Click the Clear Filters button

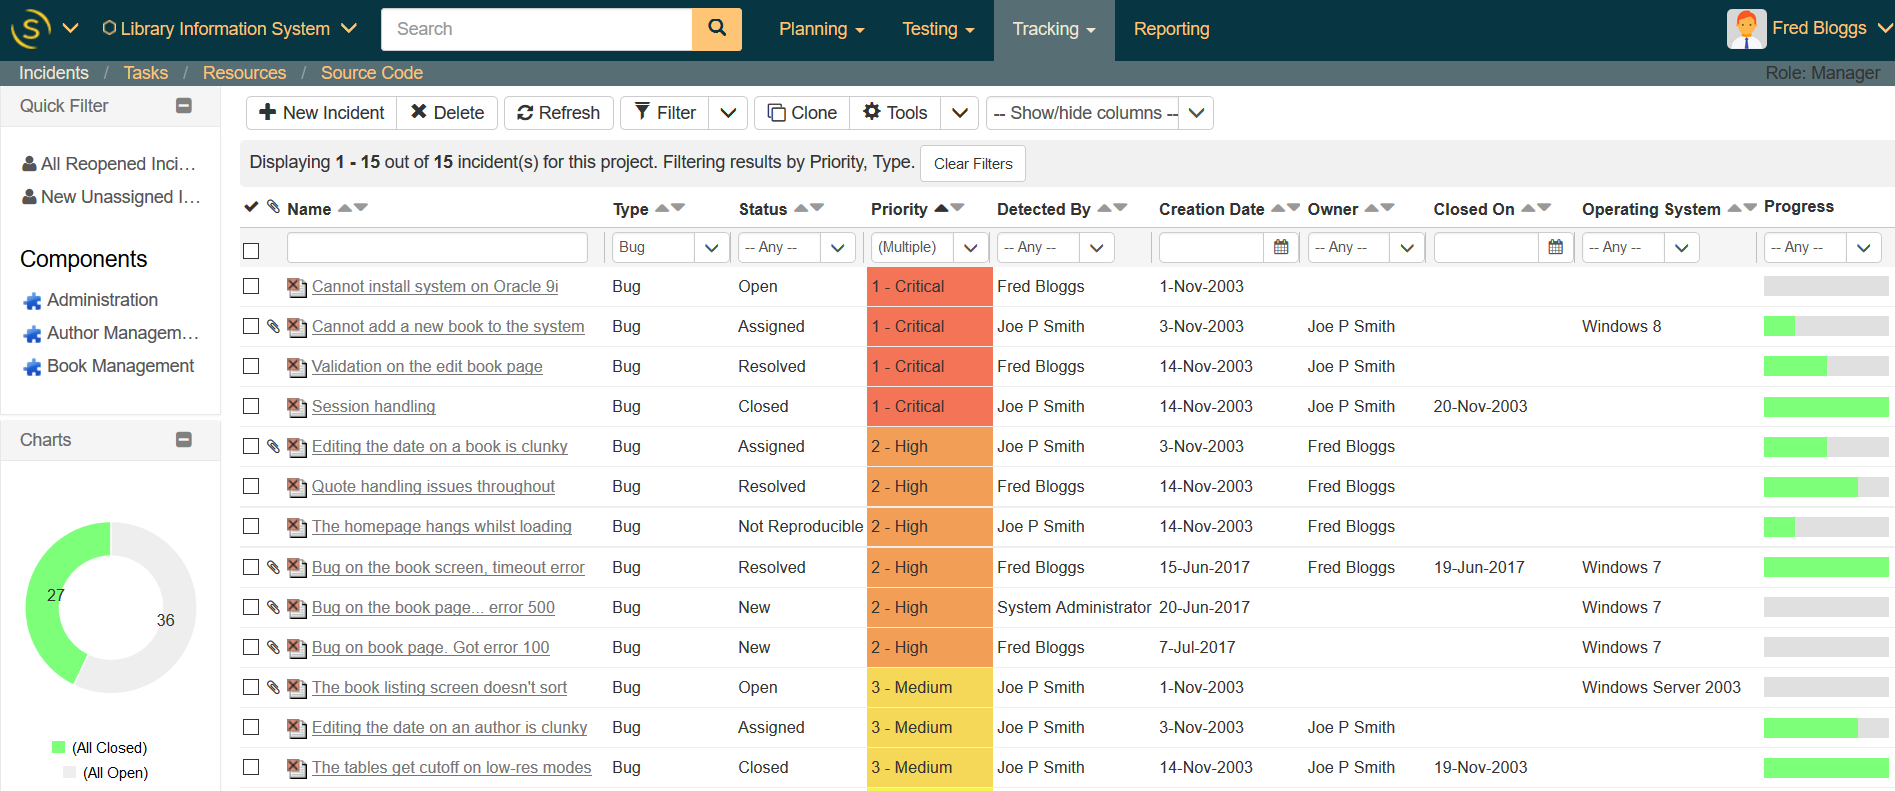point(972,164)
